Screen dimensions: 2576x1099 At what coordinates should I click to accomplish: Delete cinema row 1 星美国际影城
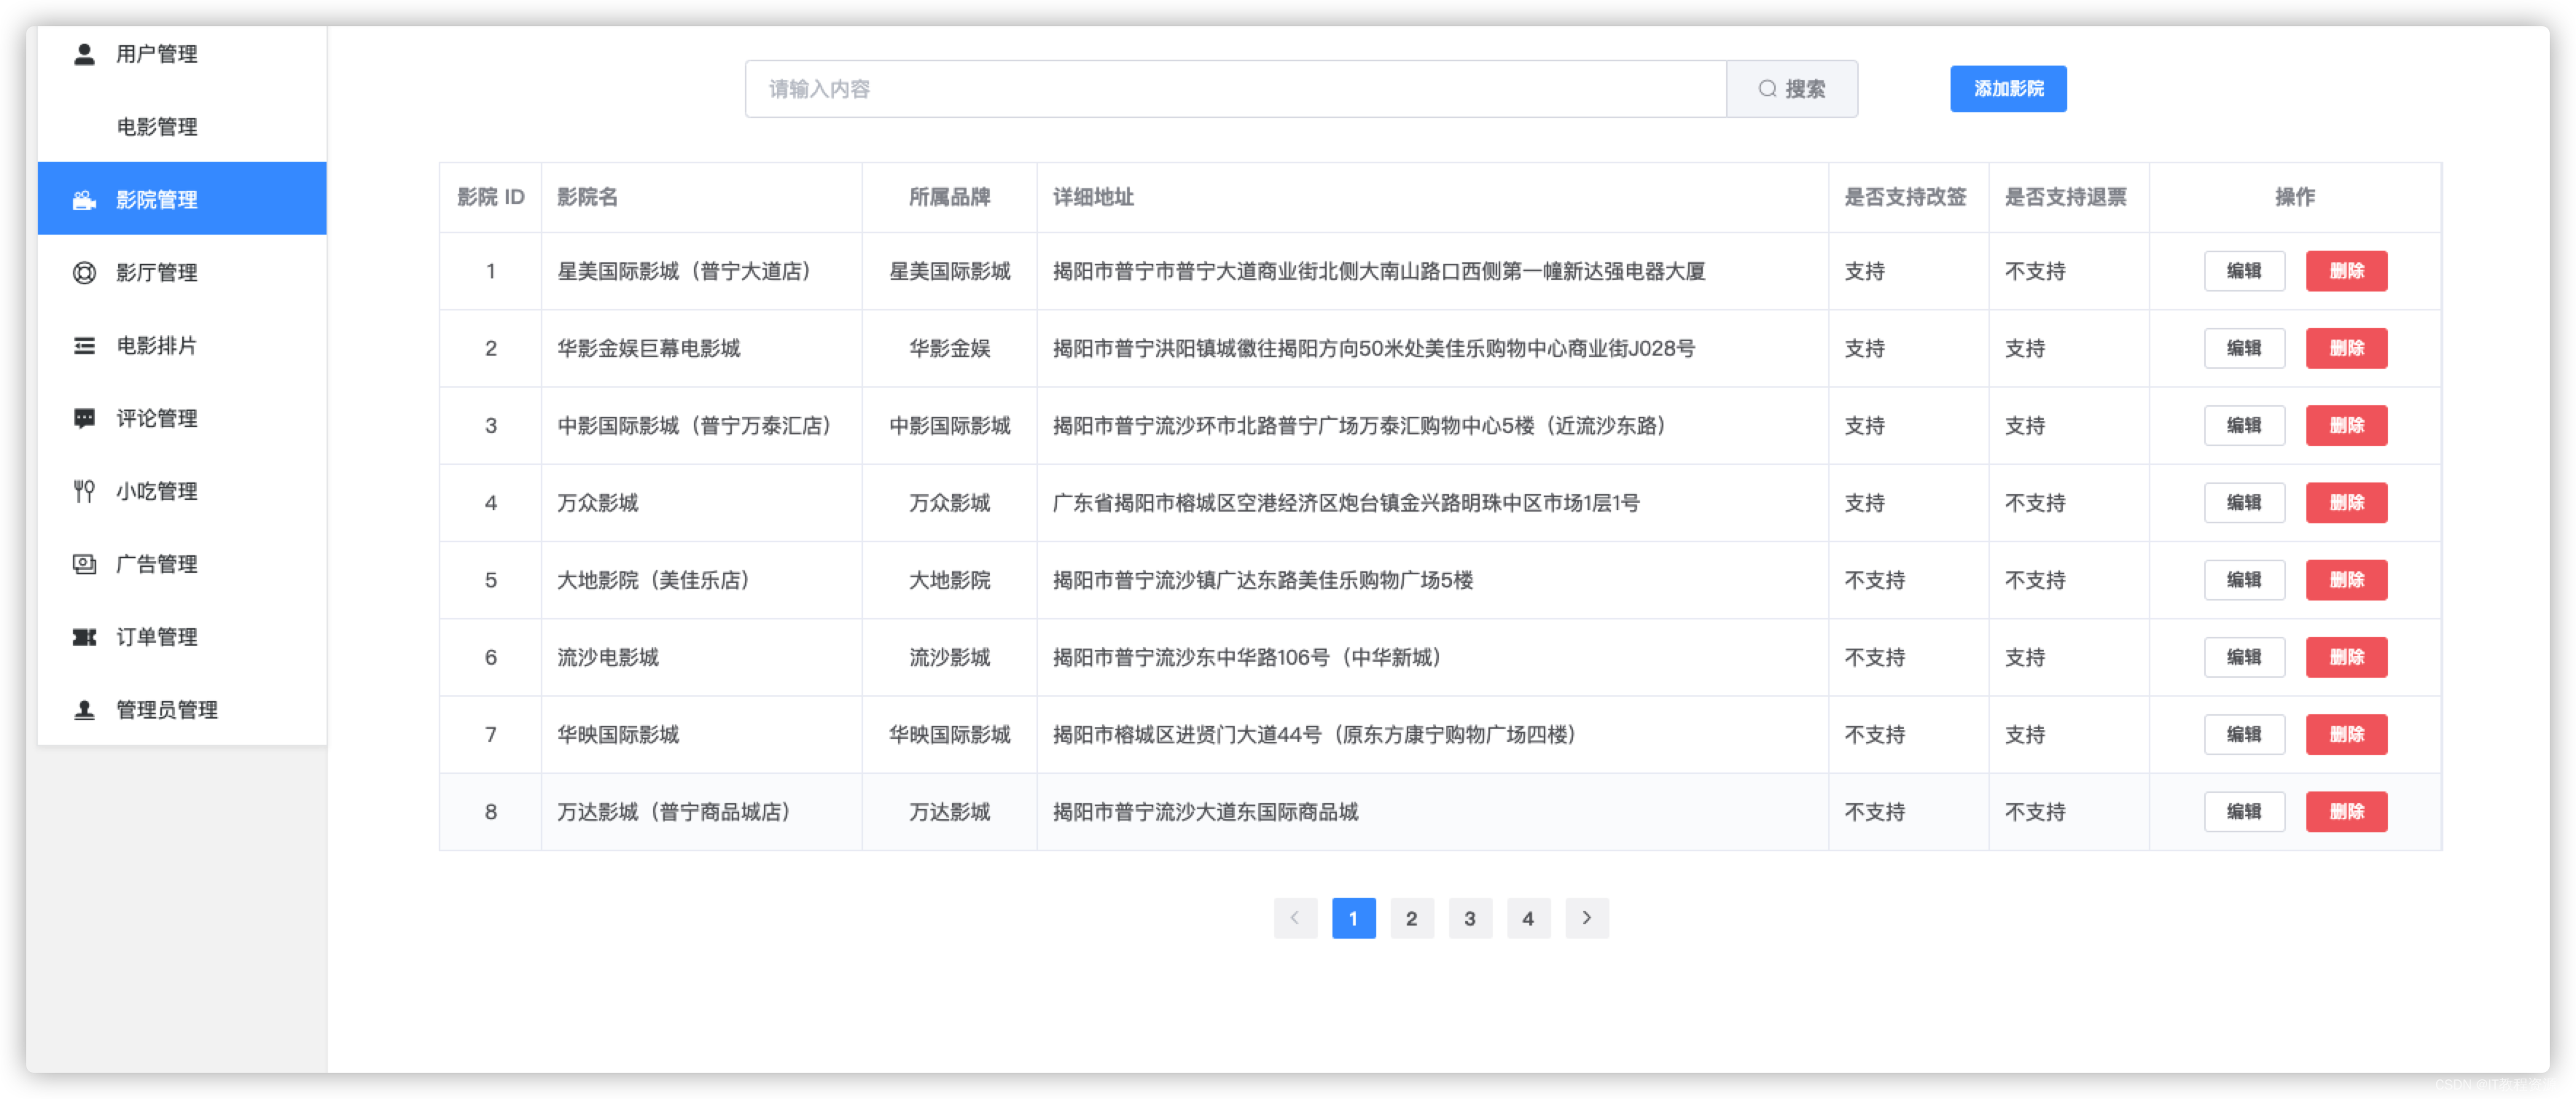click(x=2346, y=271)
